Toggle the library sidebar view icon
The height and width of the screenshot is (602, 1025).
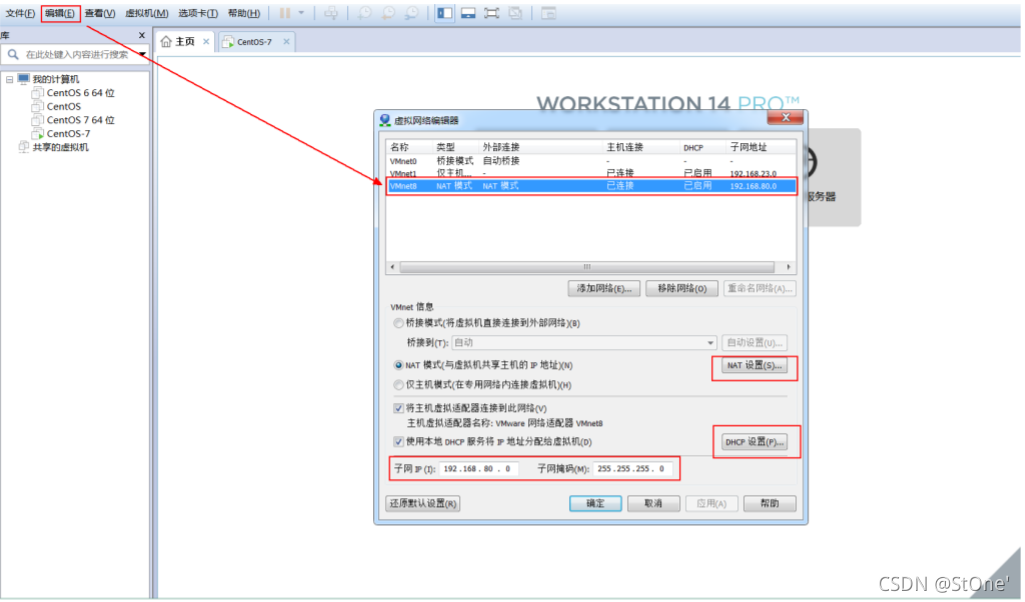click(x=445, y=13)
